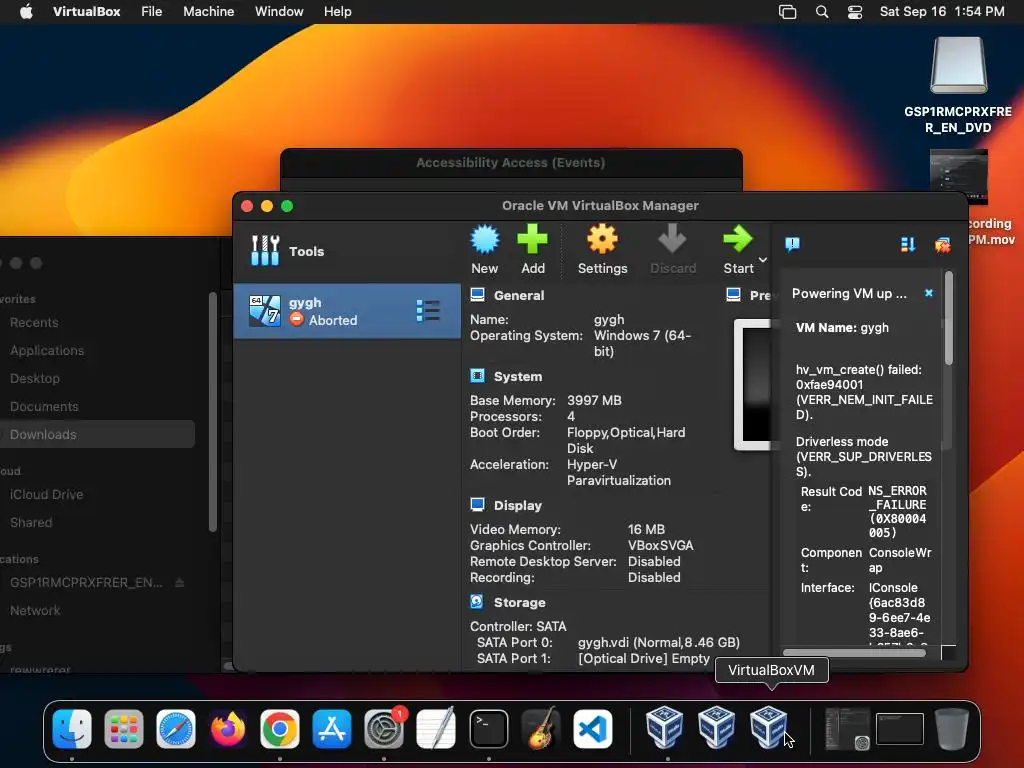Screen dimensions: 1024x768
Task: Click the VirtualBoxVM Dock icon under the tooltip
Action: (x=769, y=727)
